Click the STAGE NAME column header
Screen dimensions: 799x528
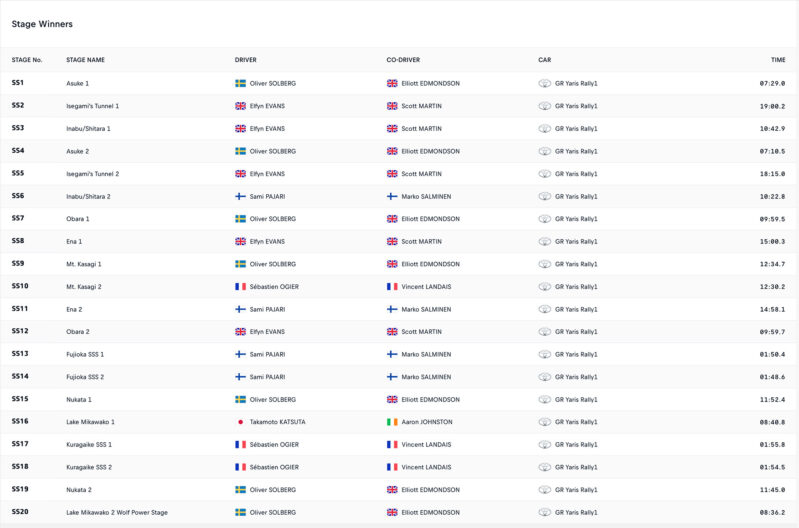click(x=86, y=60)
